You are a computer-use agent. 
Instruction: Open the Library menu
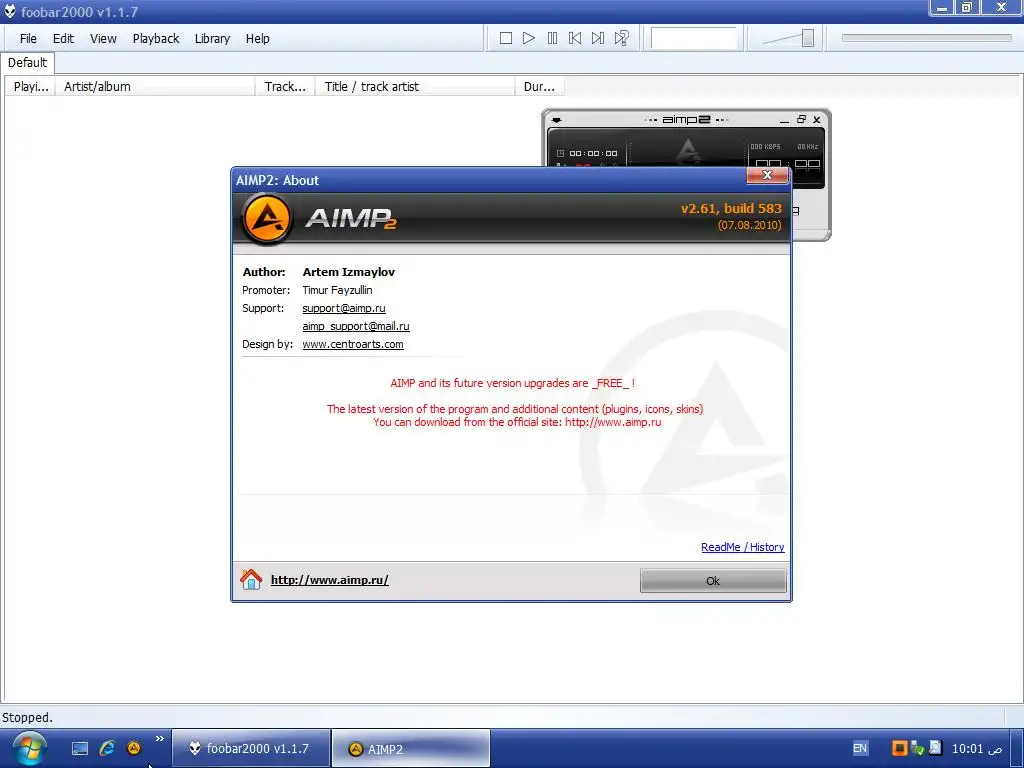pyautogui.click(x=212, y=39)
